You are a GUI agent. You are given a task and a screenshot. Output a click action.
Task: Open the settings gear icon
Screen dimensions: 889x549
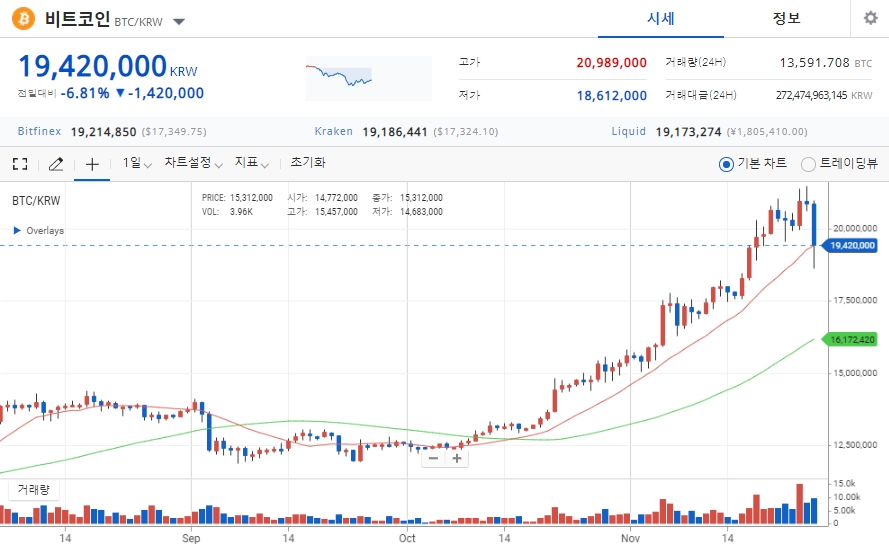point(870,18)
